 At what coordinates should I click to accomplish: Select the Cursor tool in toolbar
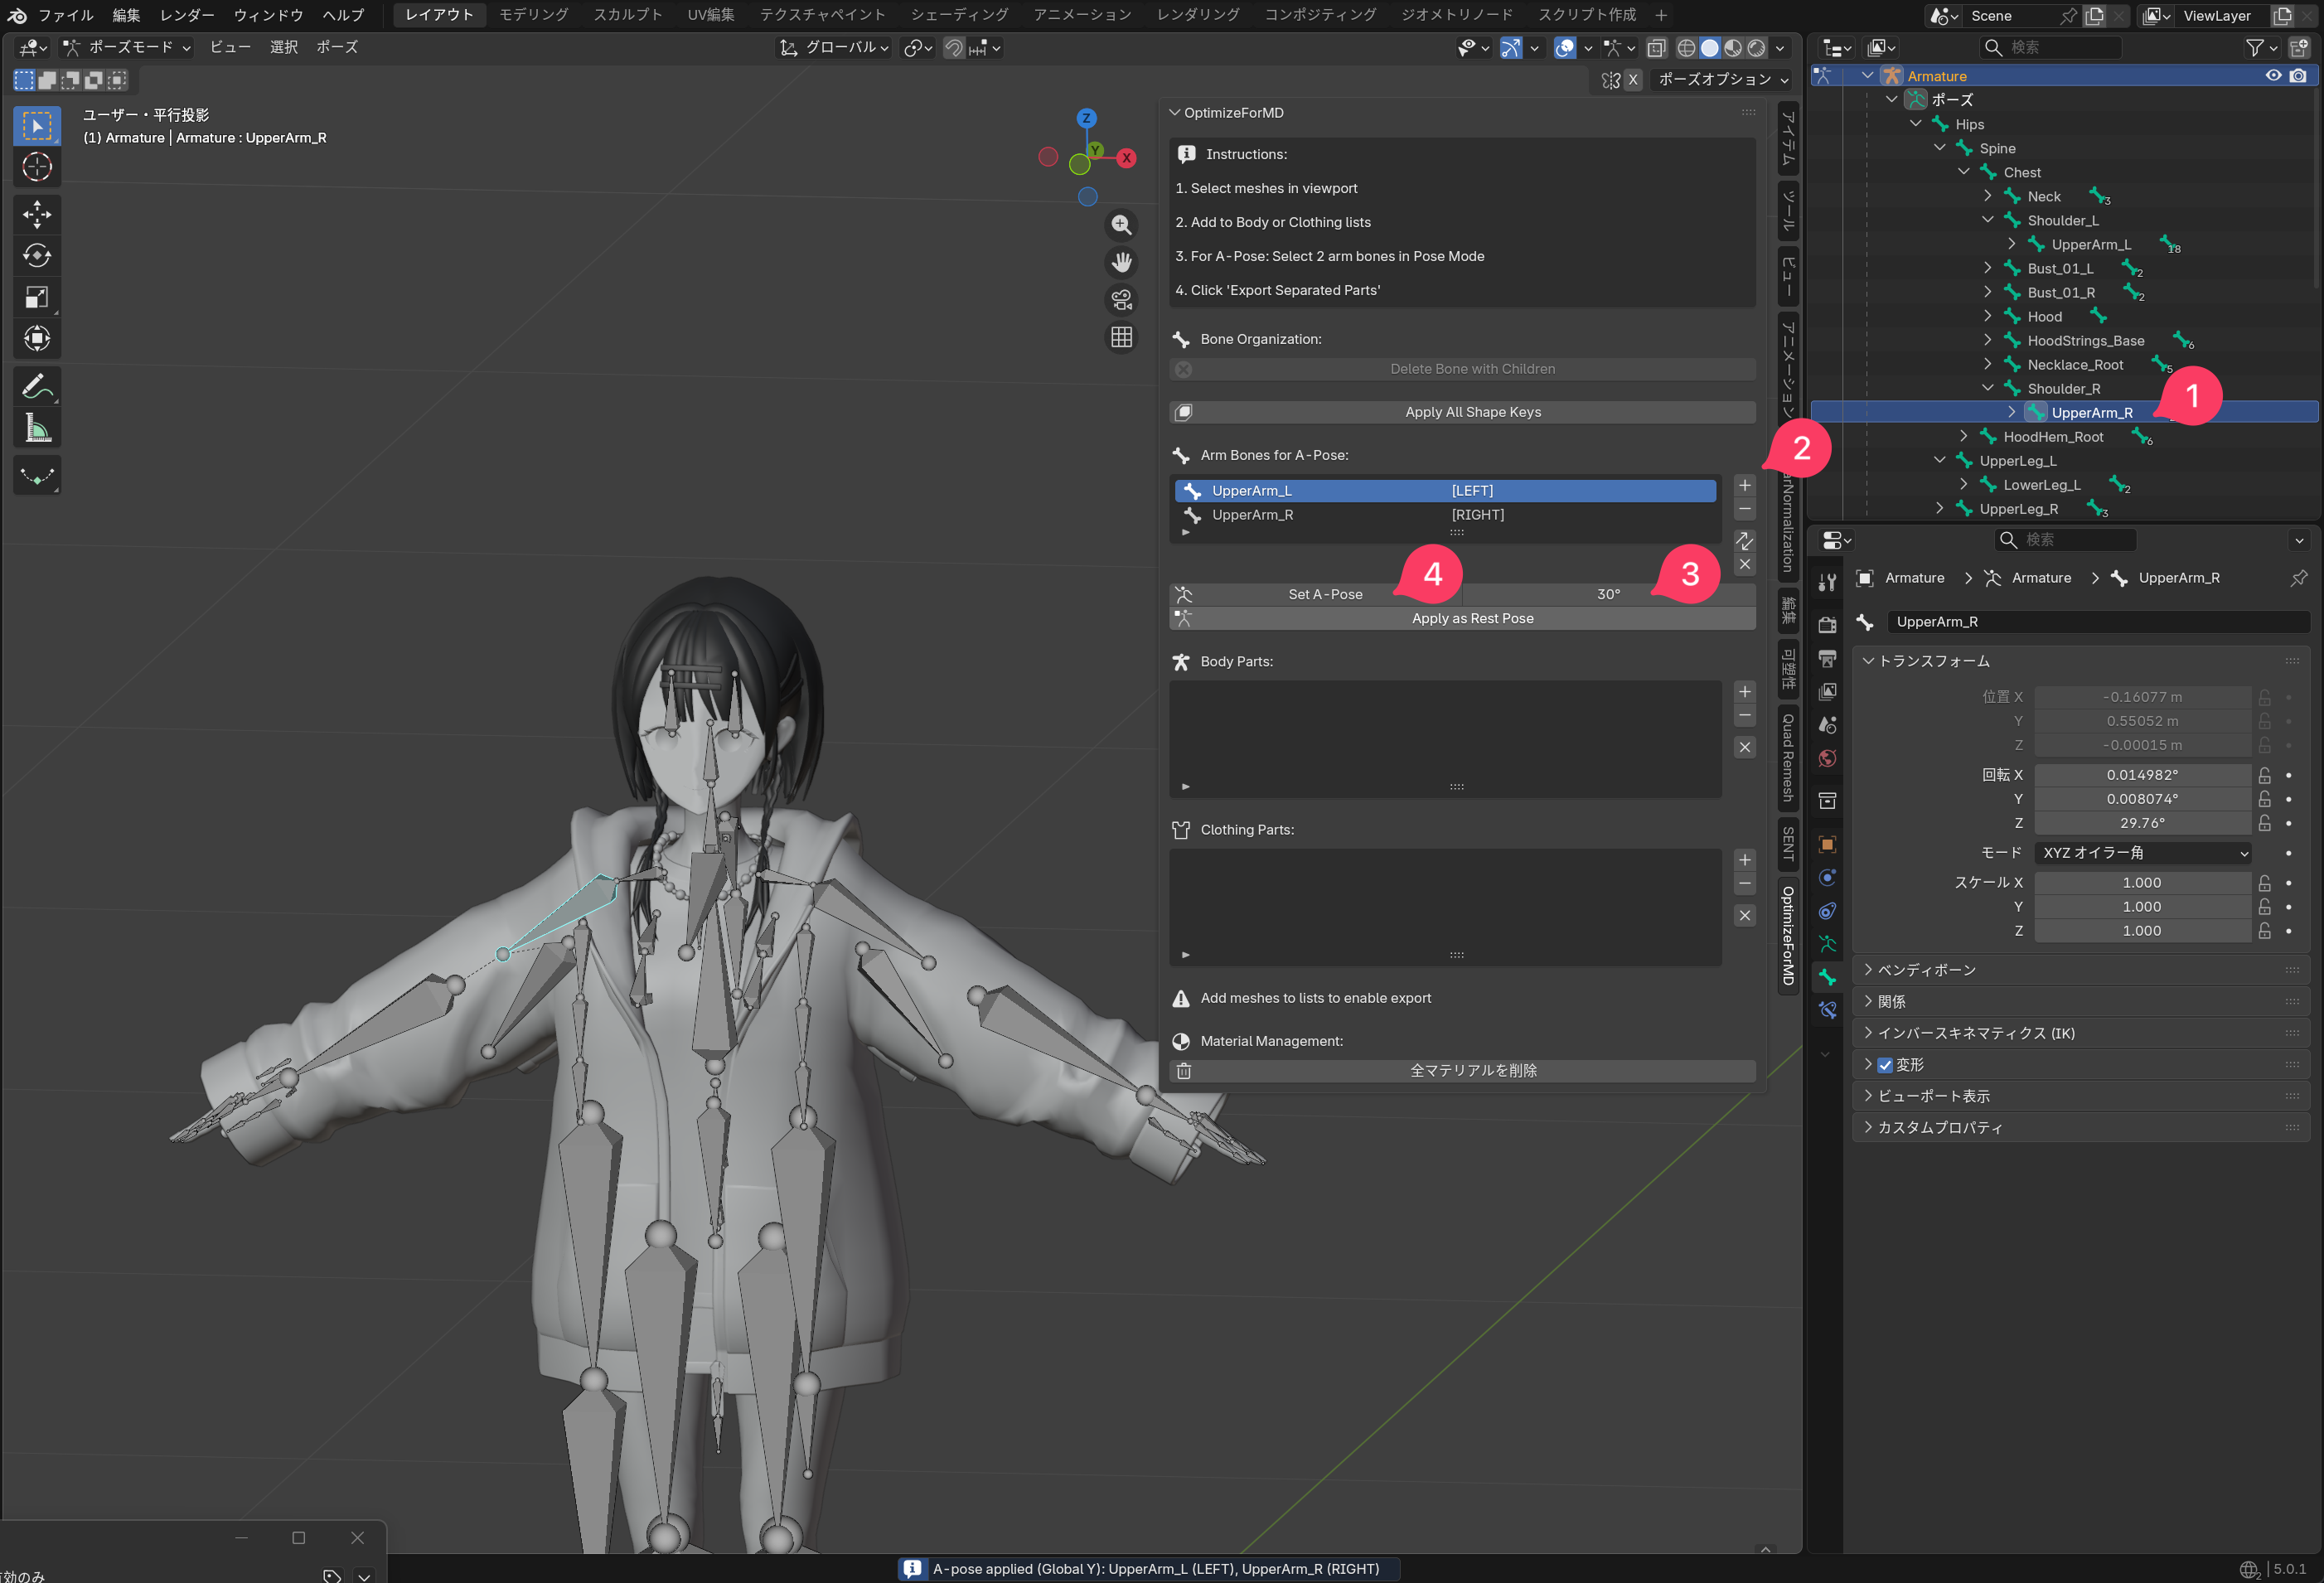pyautogui.click(x=37, y=167)
